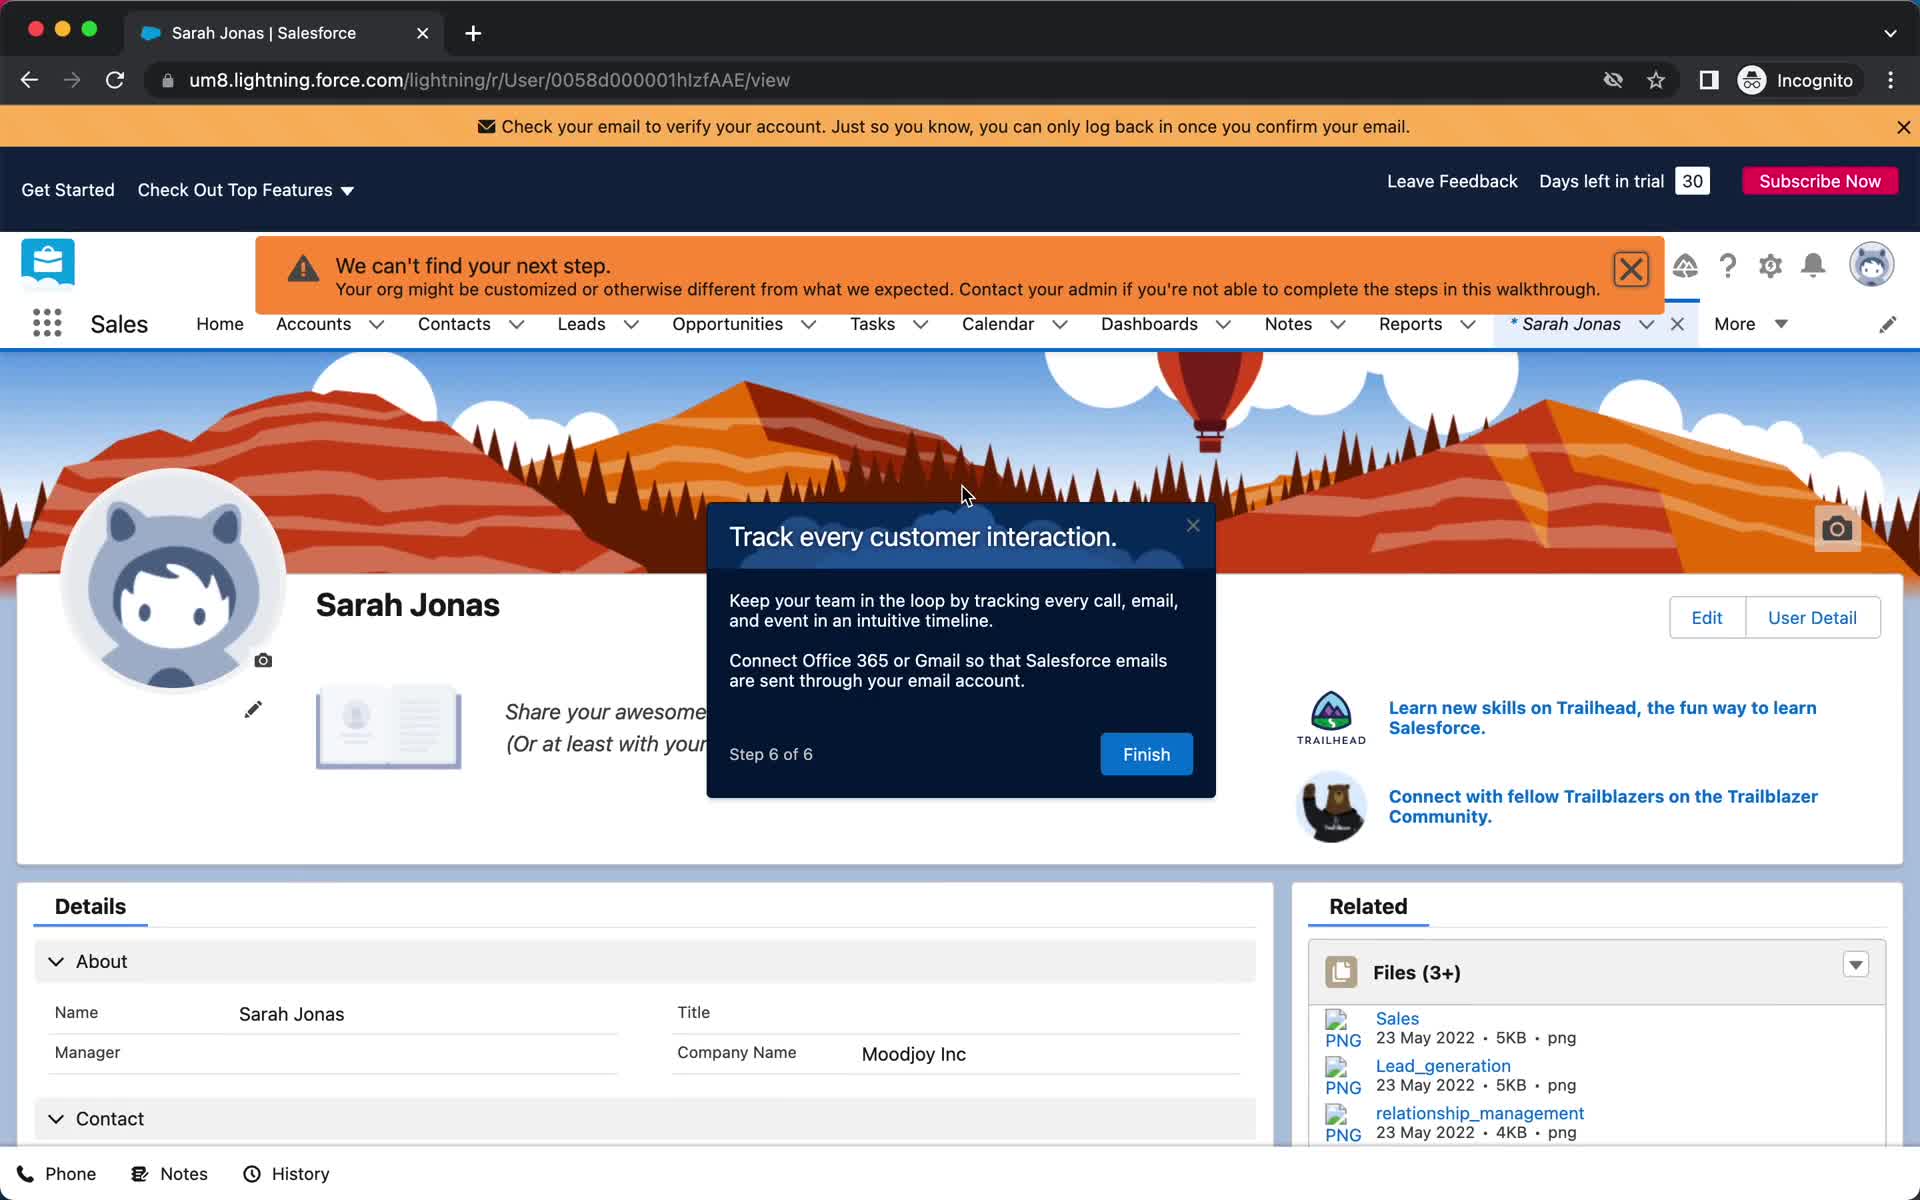Open the Chrome three-dot menu

(1890, 80)
